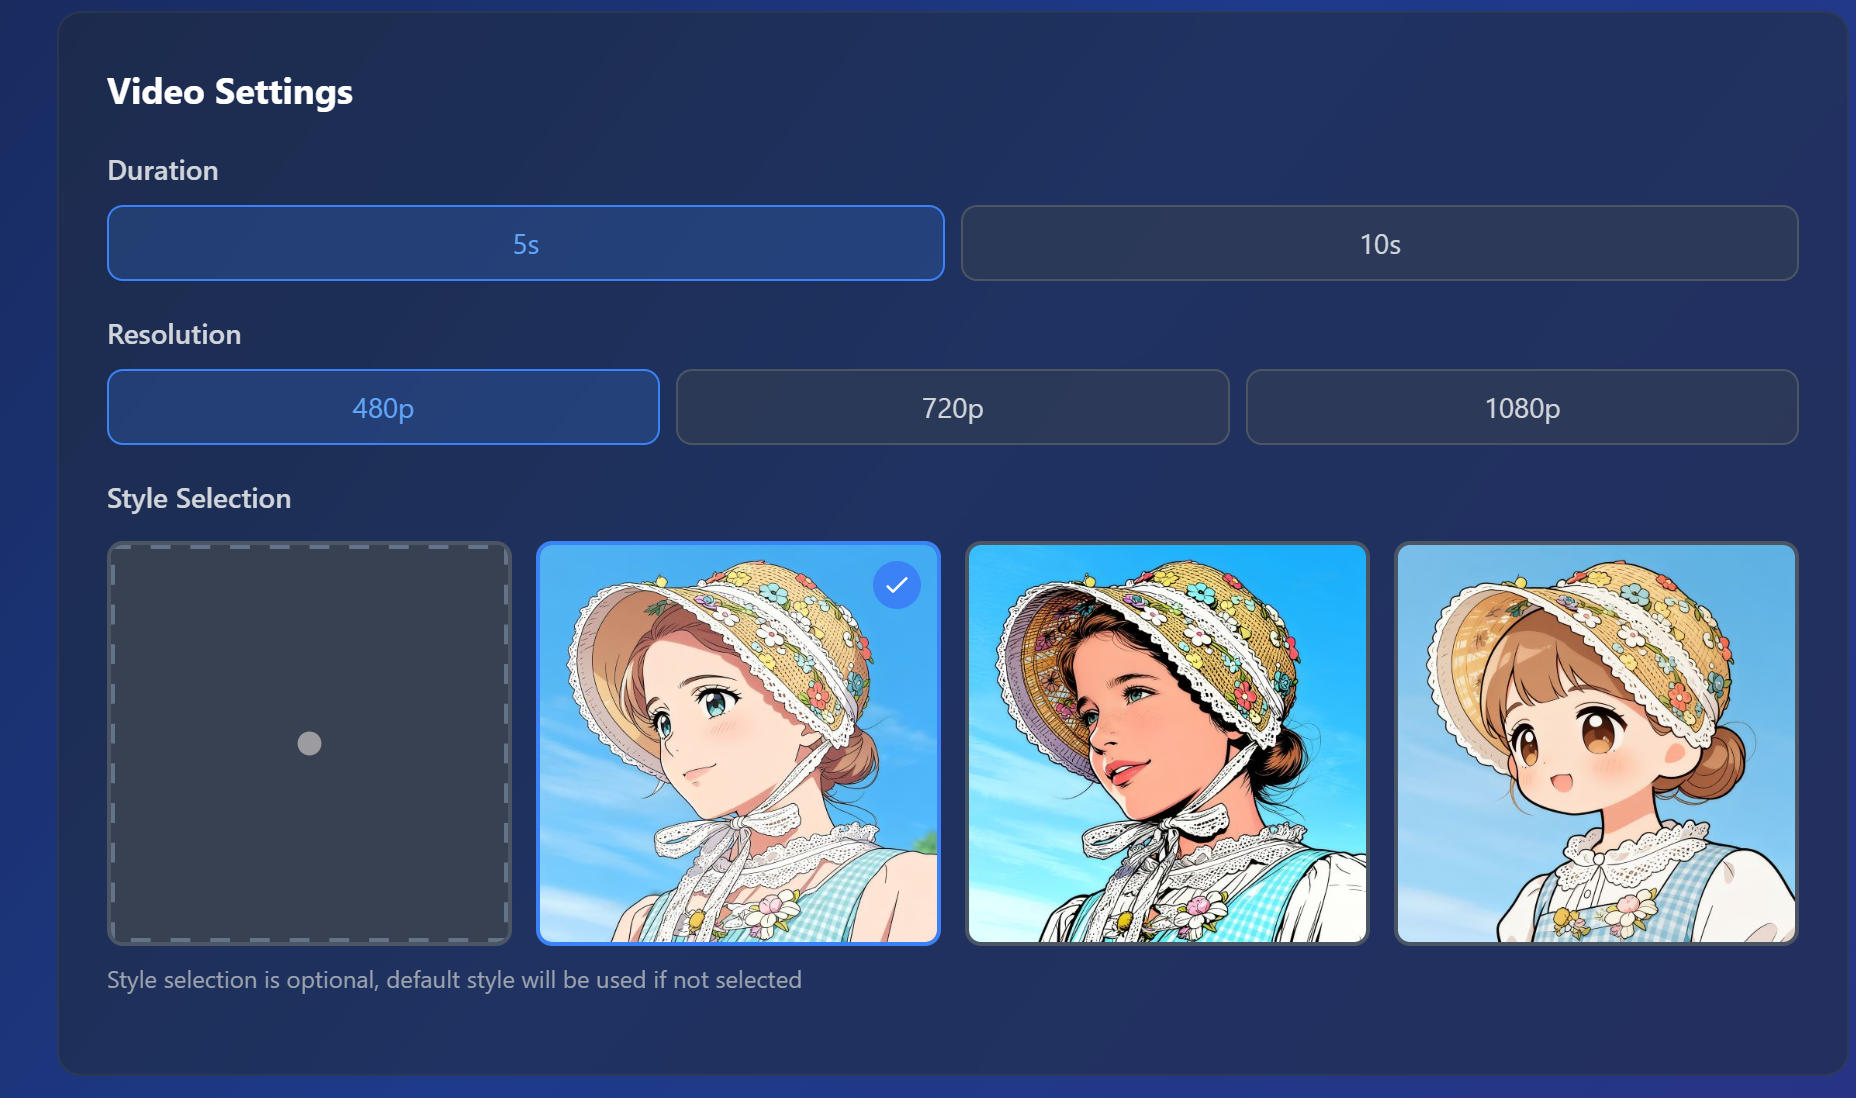Click the blue checkmark badge on selected style
Image resolution: width=1856 pixels, height=1098 pixels.
896,585
